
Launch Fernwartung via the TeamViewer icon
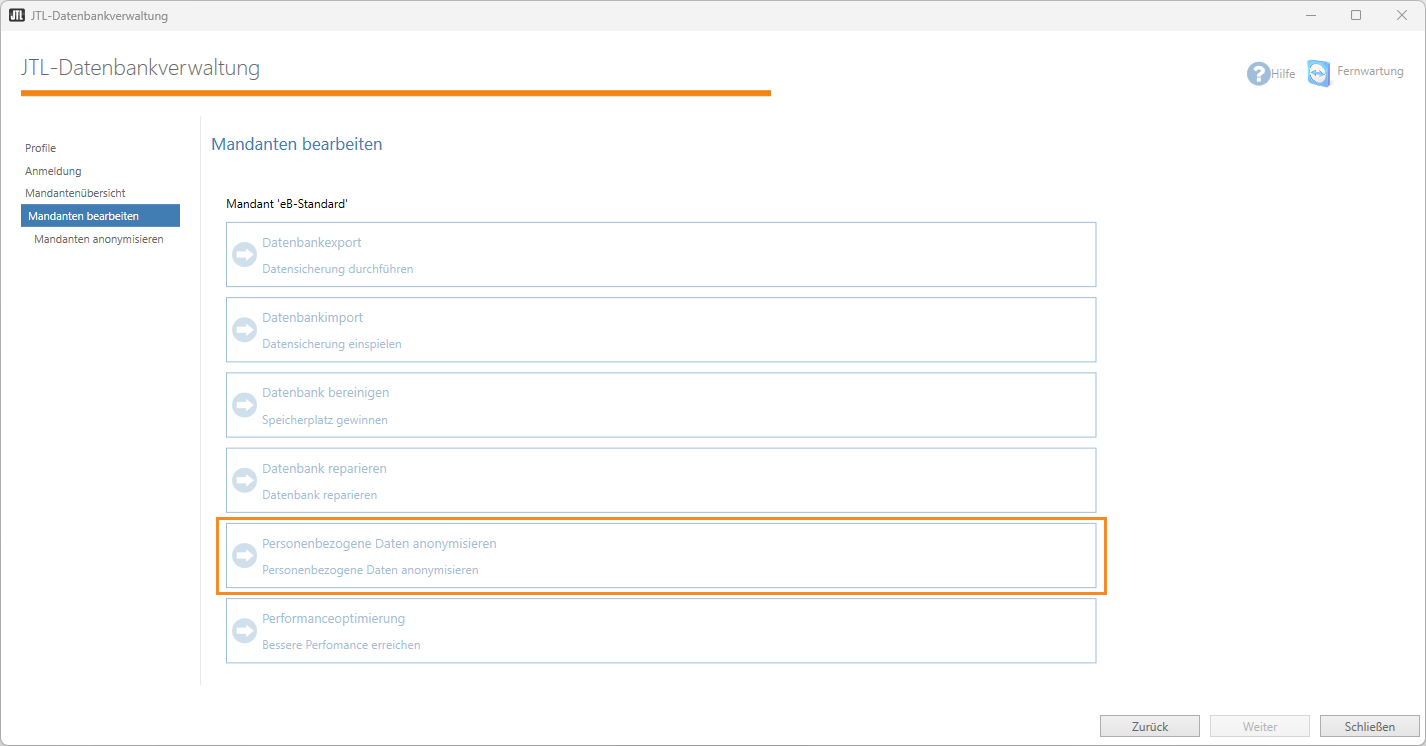[1319, 73]
